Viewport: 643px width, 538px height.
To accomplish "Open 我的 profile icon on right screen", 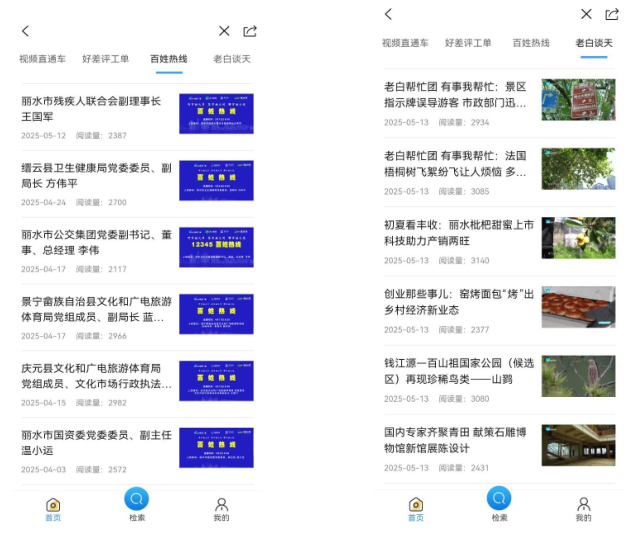I will click(584, 510).
